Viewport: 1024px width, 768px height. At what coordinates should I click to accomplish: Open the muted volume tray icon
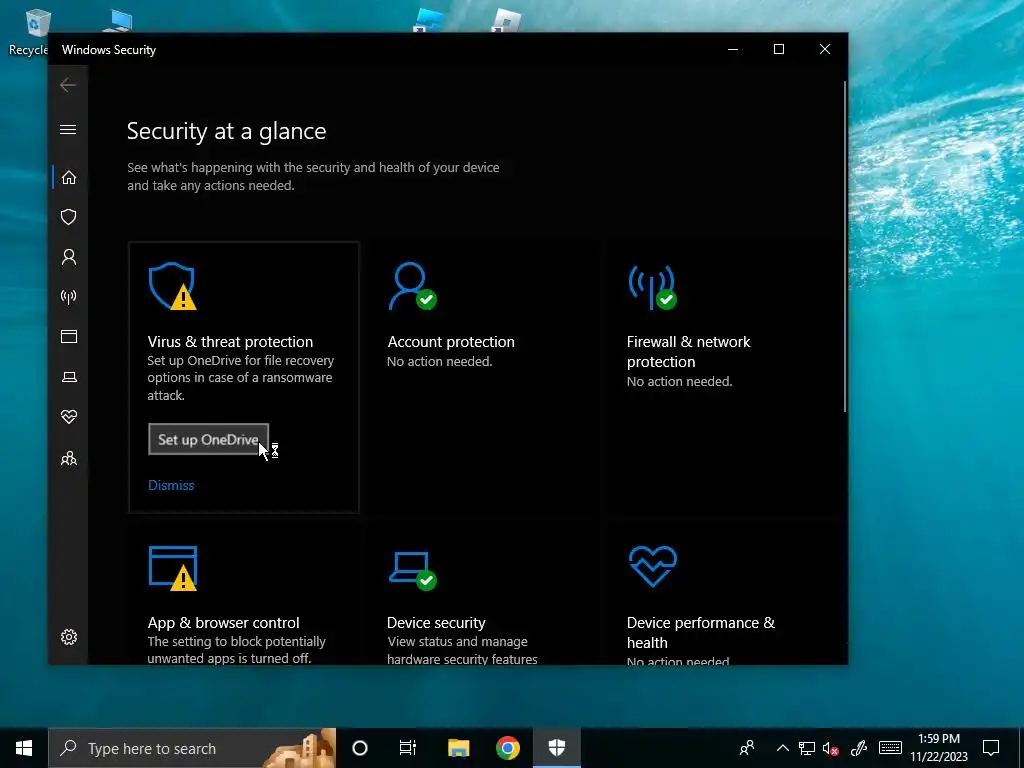[831, 748]
